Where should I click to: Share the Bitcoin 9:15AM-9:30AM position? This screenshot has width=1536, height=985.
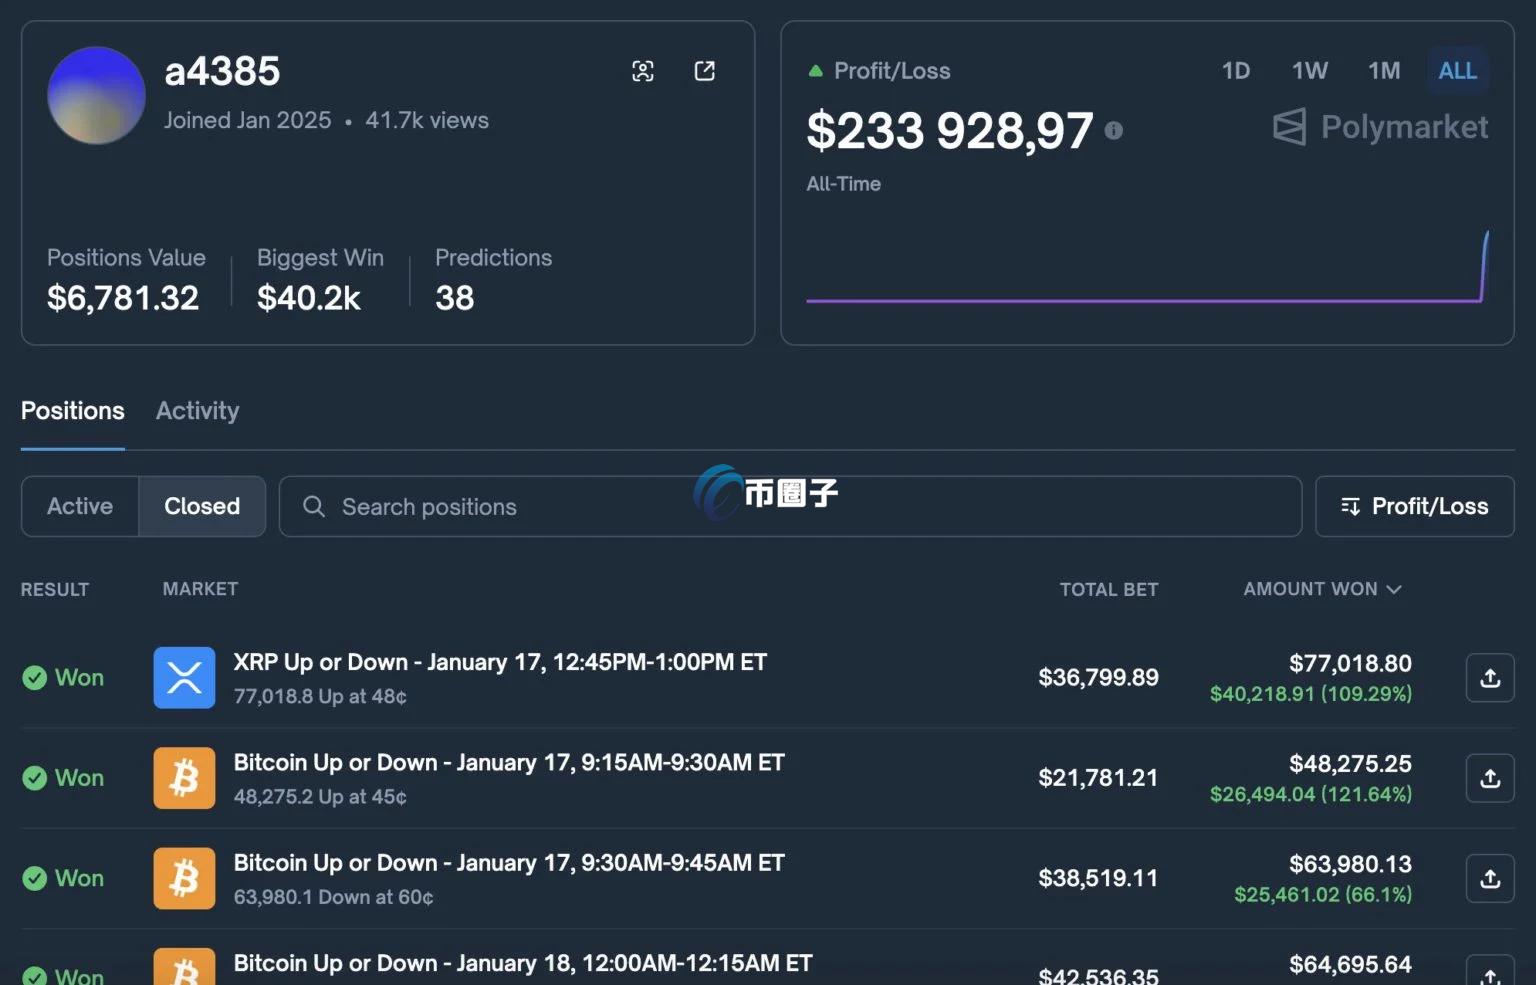click(1490, 778)
